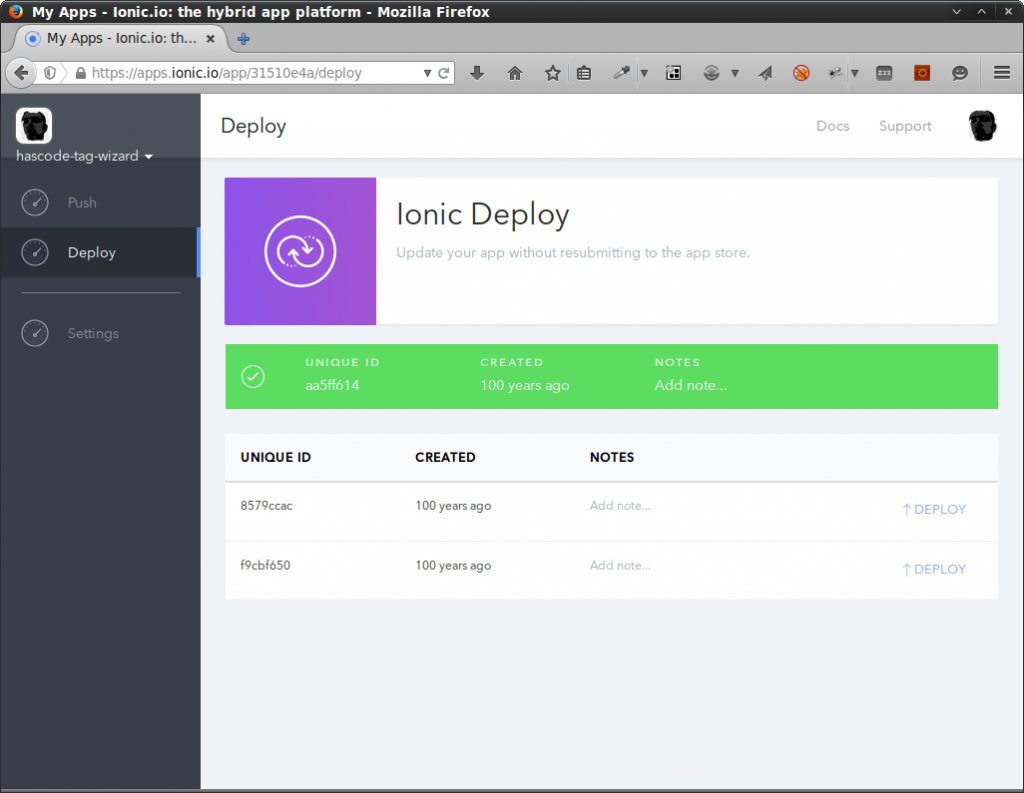The width and height of the screenshot is (1024, 793).
Task: Open the eyedropper extension dropdown arrow
Action: pyautogui.click(x=643, y=72)
